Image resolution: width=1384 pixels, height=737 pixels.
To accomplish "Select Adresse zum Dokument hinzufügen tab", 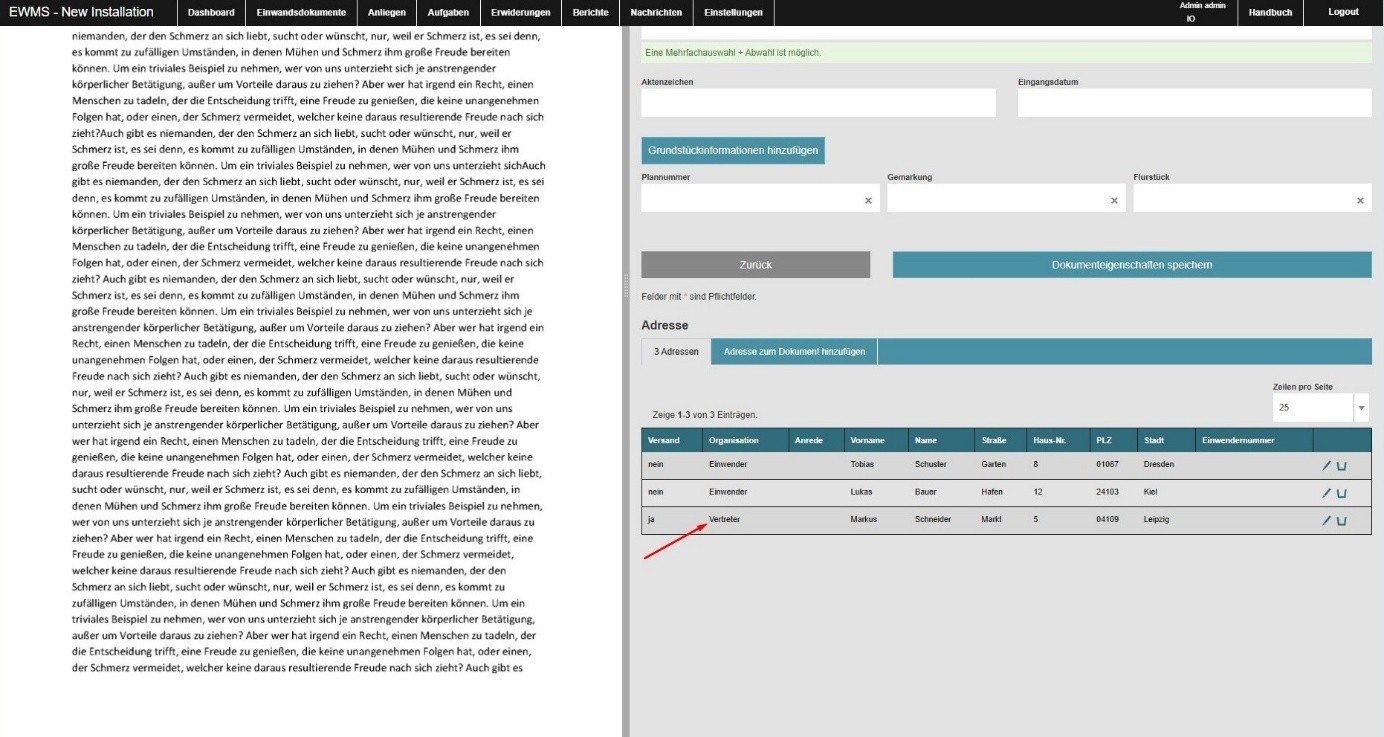I will (794, 352).
